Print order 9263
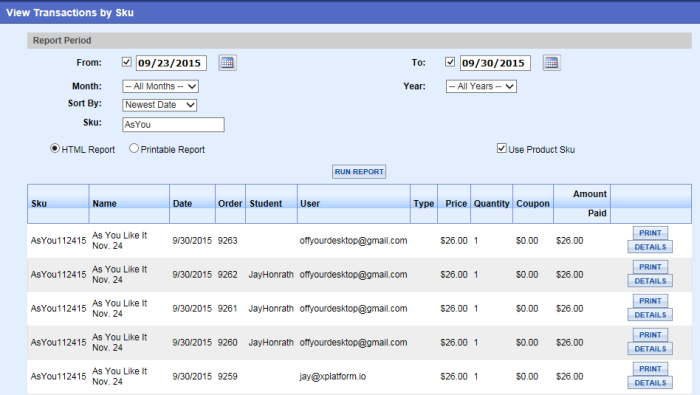This screenshot has width=700, height=395. pyautogui.click(x=650, y=233)
